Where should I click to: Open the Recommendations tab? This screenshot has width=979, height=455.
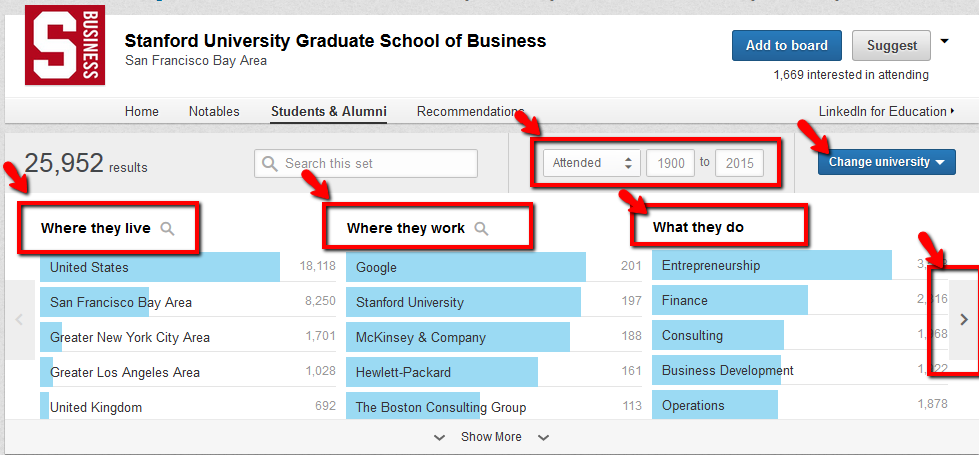coord(470,112)
